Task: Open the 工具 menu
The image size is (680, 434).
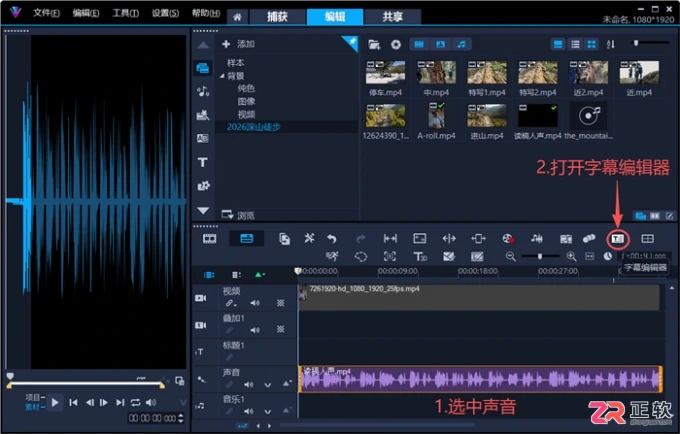Action: (125, 13)
